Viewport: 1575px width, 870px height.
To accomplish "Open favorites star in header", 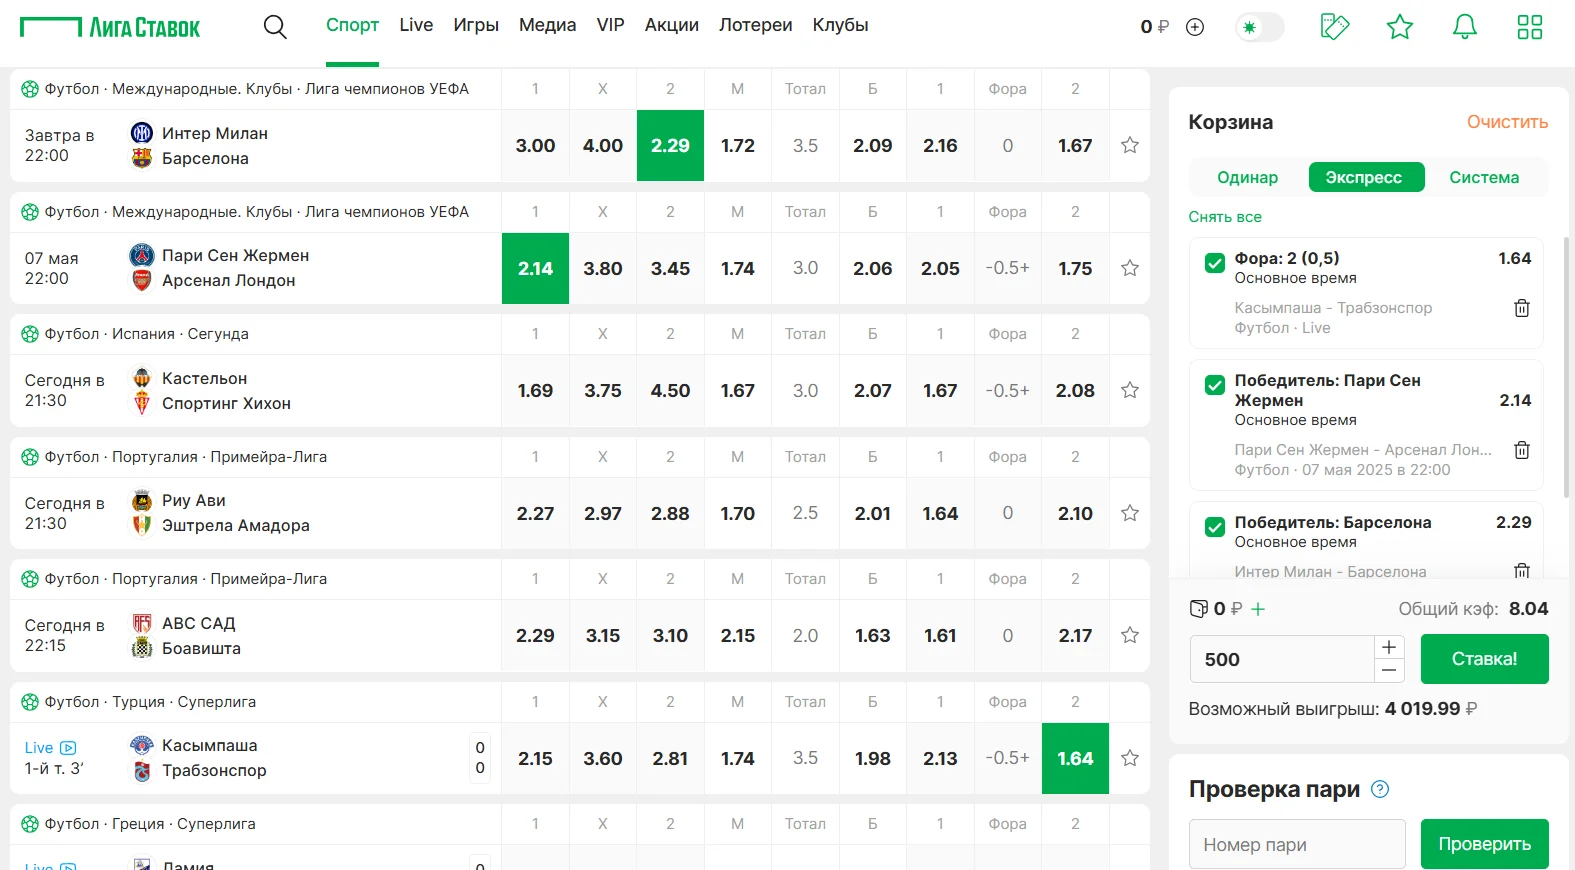I will pos(1400,27).
